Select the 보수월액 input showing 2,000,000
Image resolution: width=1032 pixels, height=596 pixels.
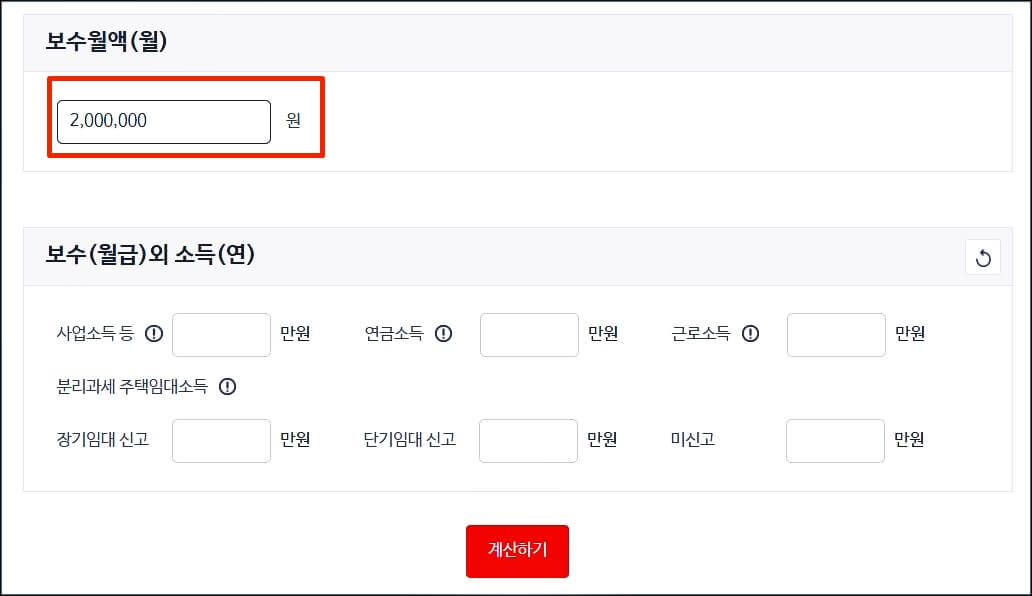[x=163, y=121]
